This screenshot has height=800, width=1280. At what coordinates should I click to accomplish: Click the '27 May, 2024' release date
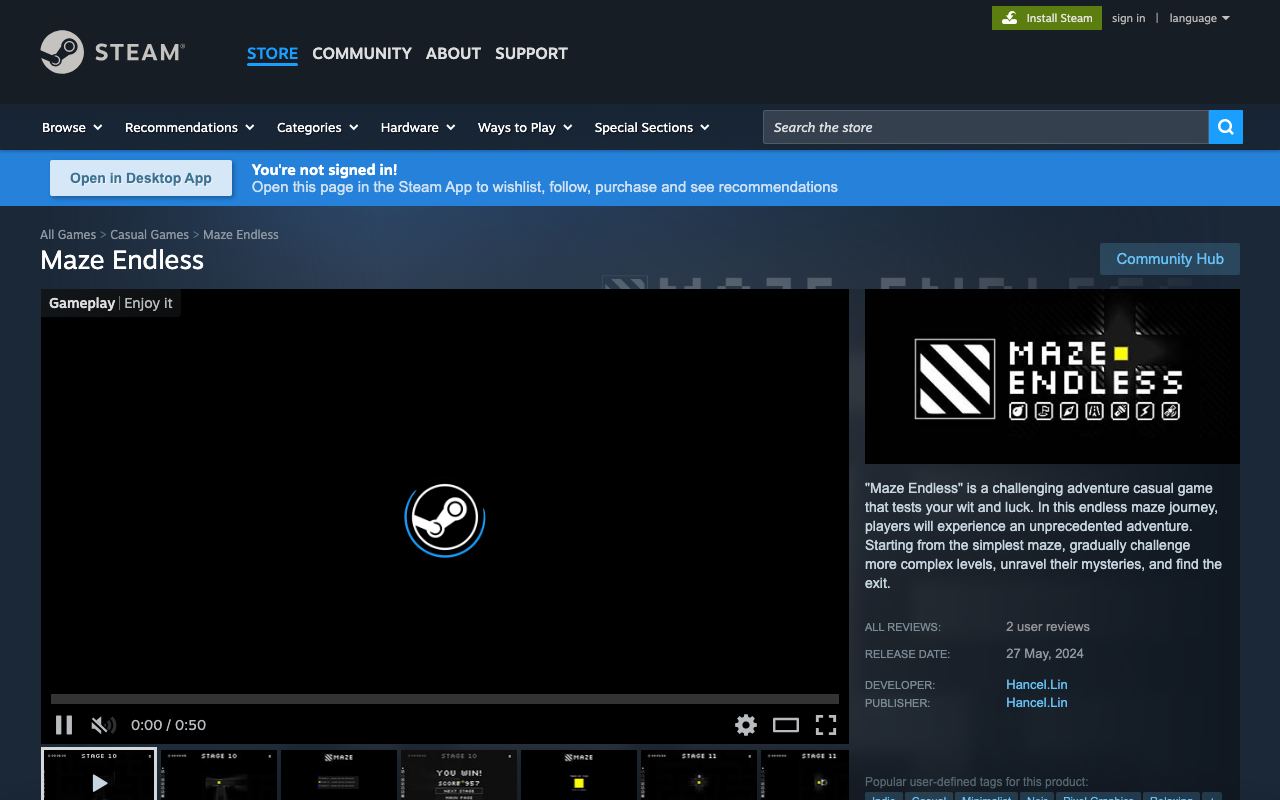tap(1045, 654)
